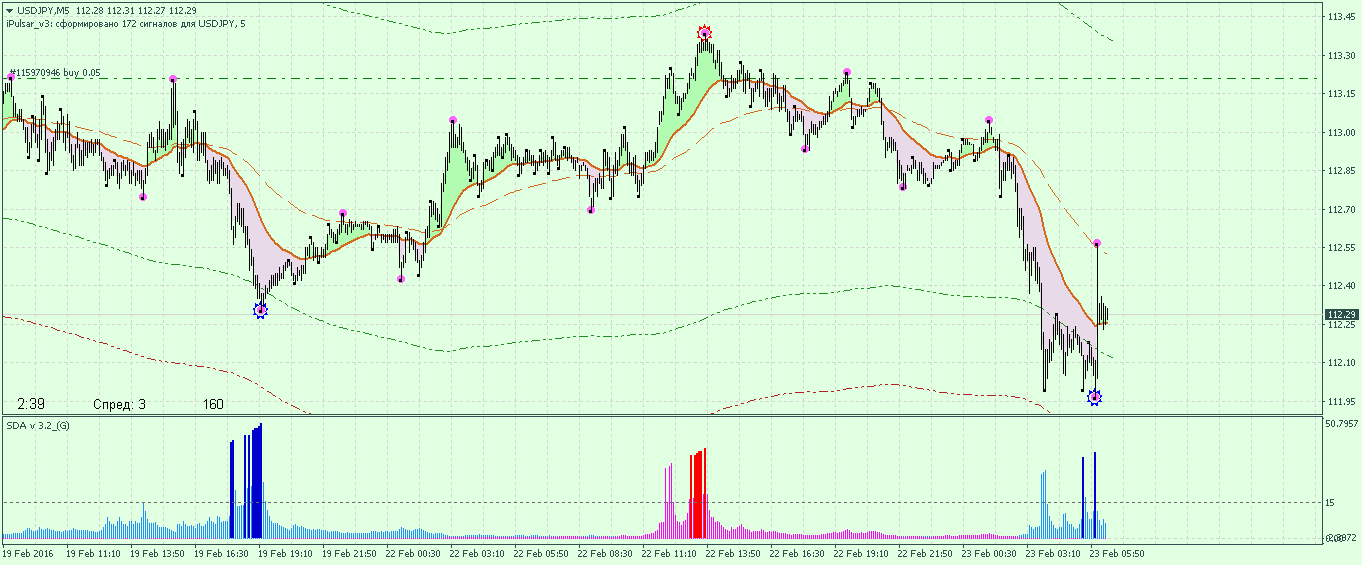Click the 112.10 price scale label
1362x565 pixels.
pos(1341,363)
